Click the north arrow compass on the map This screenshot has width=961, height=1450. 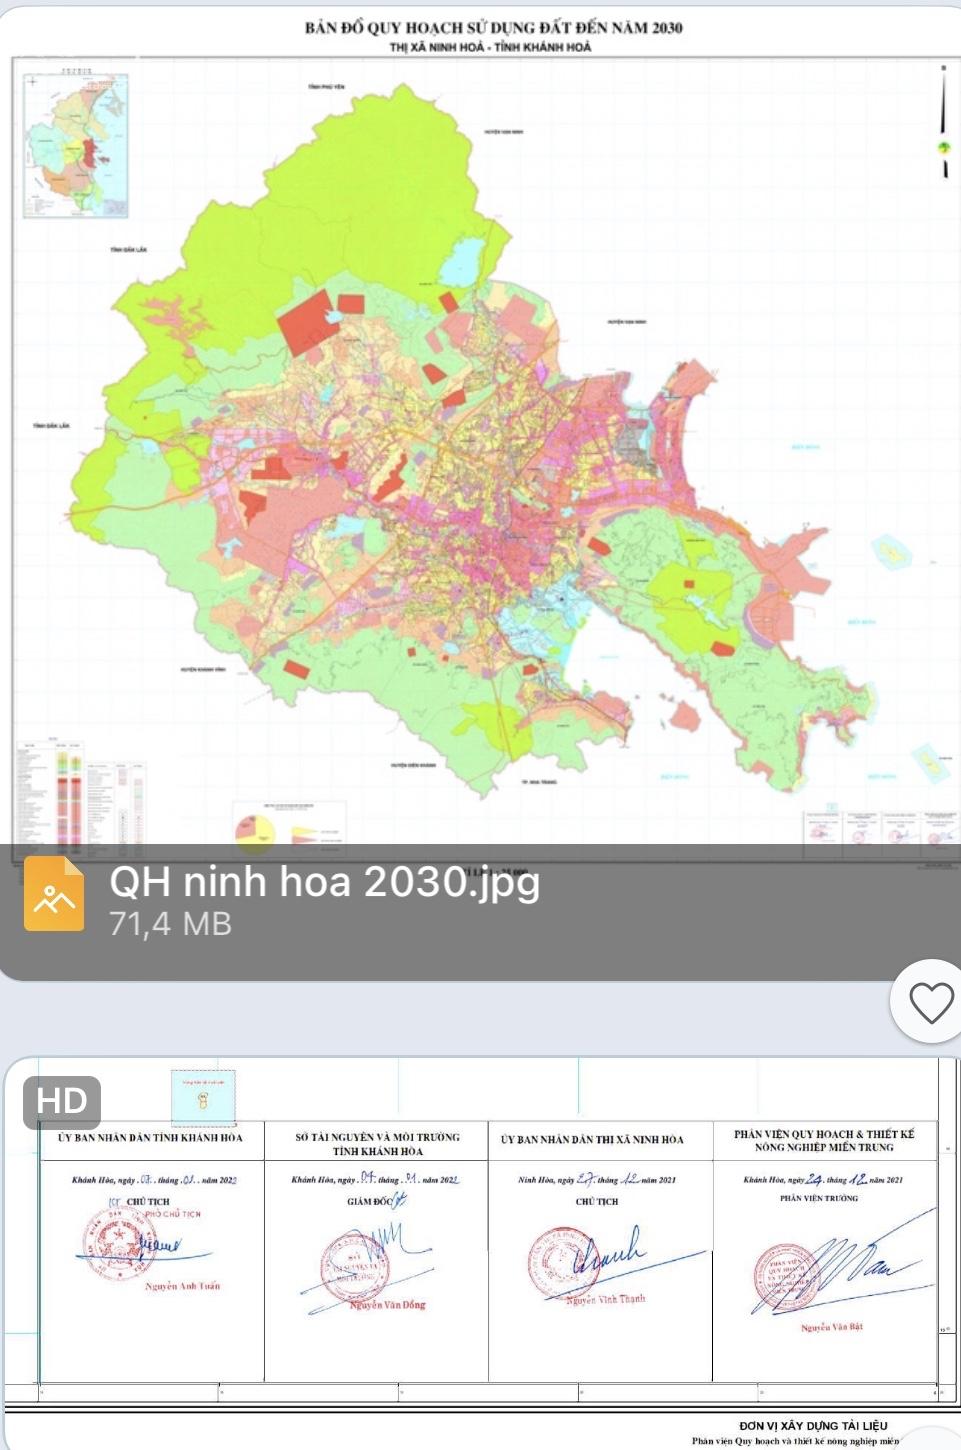[943, 123]
